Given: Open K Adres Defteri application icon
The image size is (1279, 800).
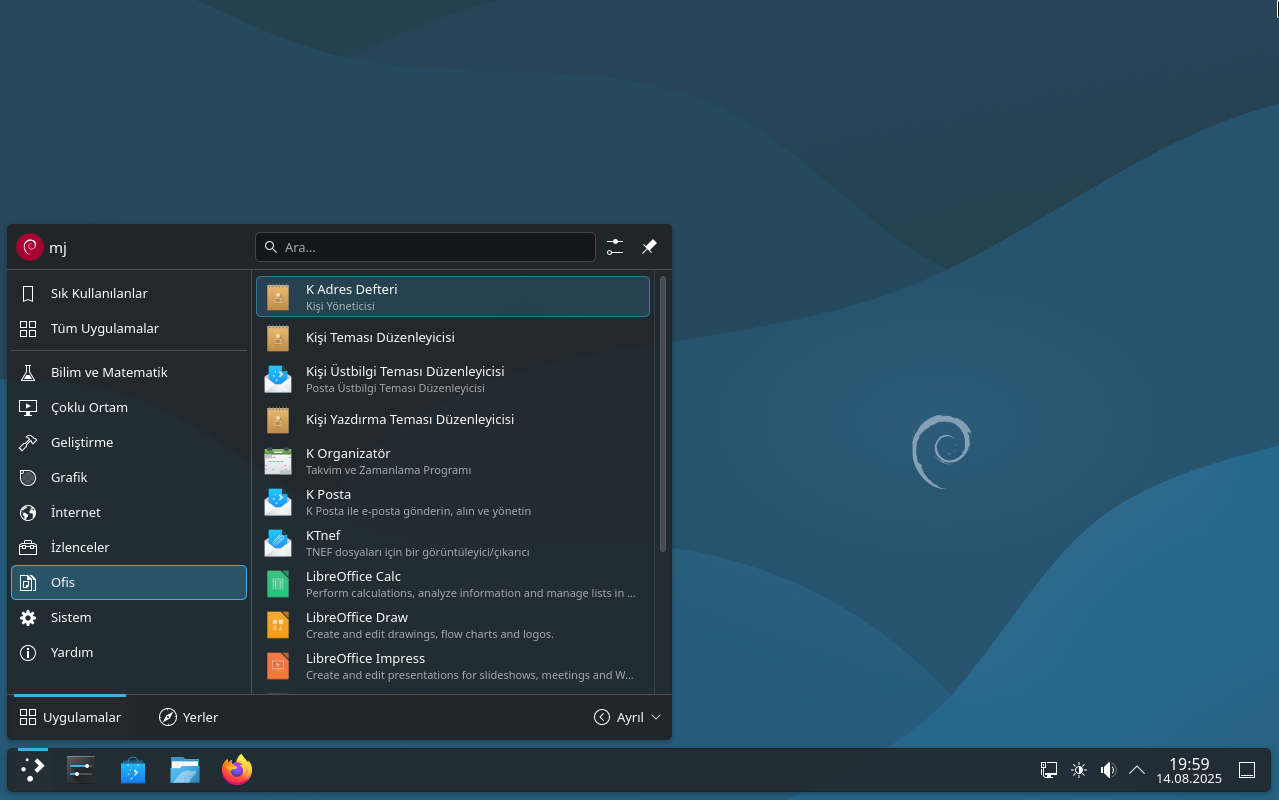Looking at the screenshot, I should (x=278, y=297).
